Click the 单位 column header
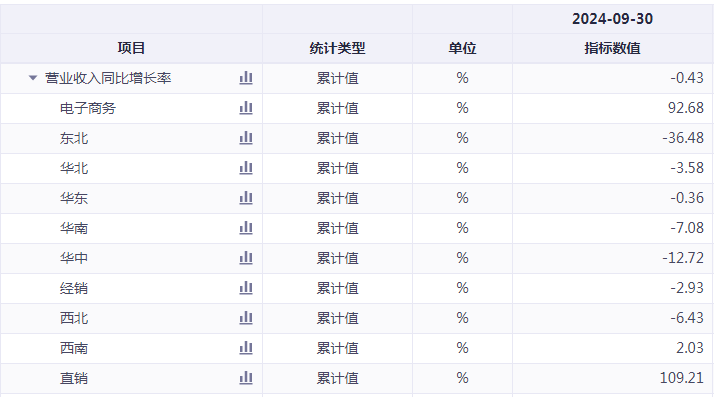 click(x=462, y=48)
